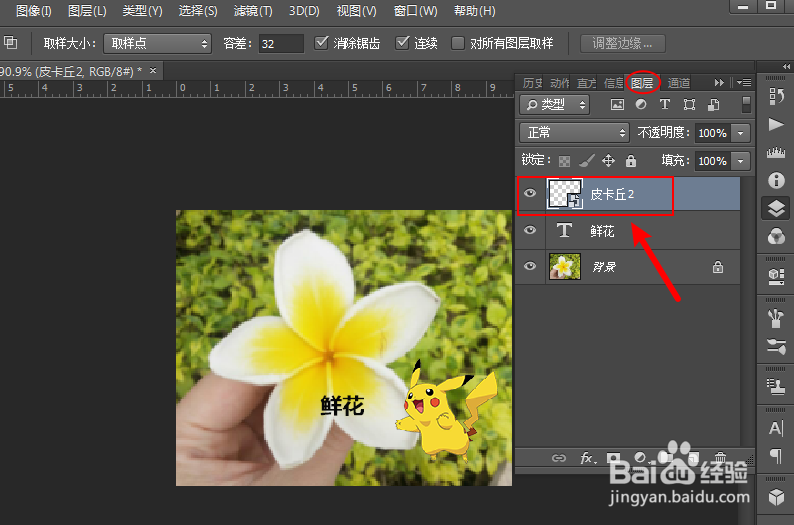Screen dimensions: 794x525
Task: Toggle lock image pixels brush icon
Action: point(587,160)
